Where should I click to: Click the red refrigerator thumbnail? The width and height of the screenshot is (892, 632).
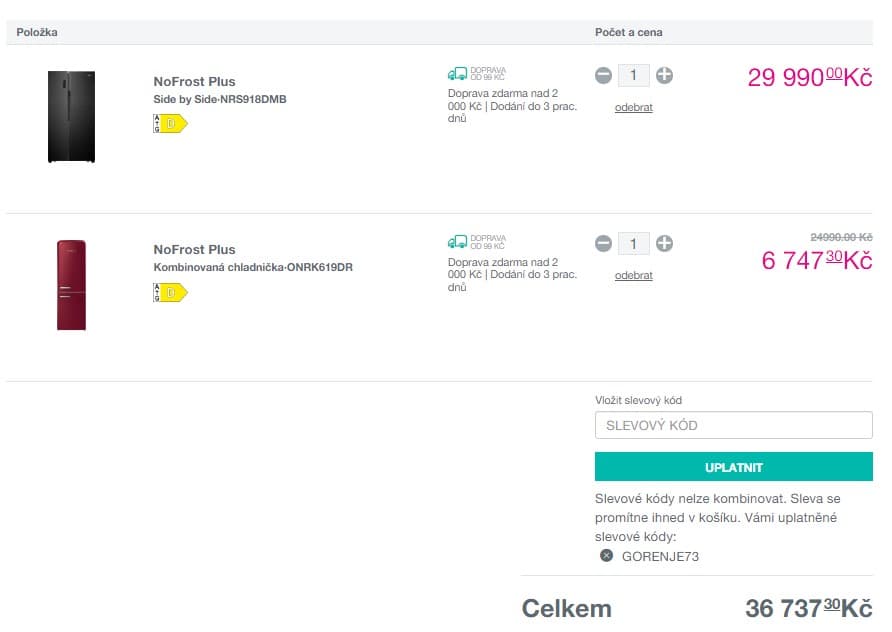coord(70,283)
